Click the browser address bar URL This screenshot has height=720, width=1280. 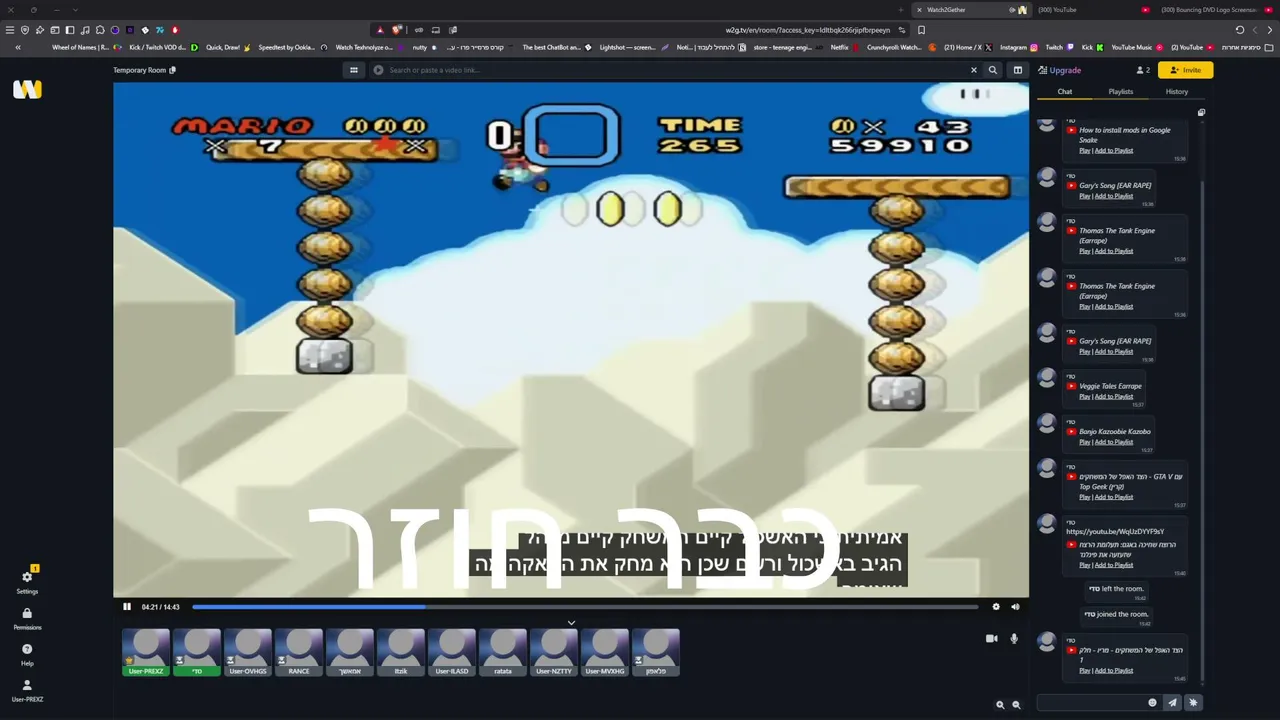pos(807,30)
